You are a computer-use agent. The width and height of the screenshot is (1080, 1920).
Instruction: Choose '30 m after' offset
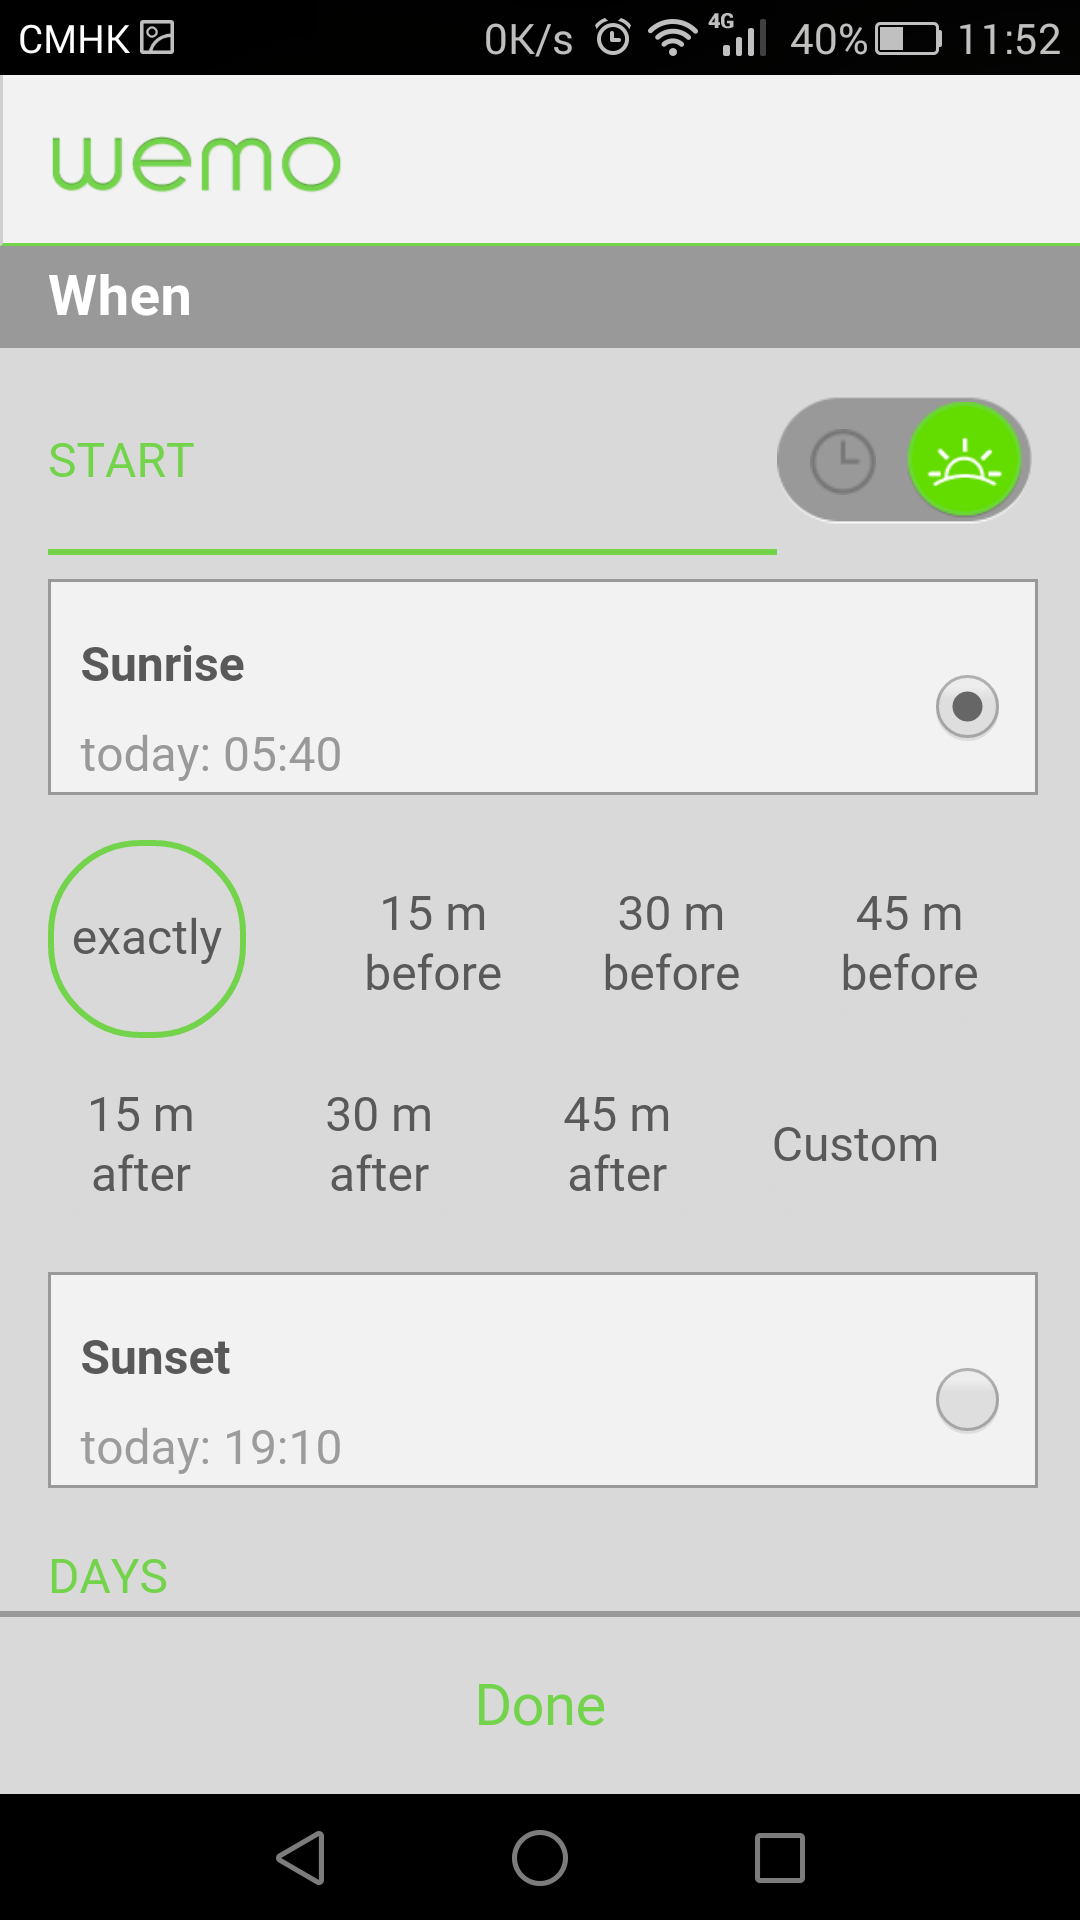click(379, 1144)
